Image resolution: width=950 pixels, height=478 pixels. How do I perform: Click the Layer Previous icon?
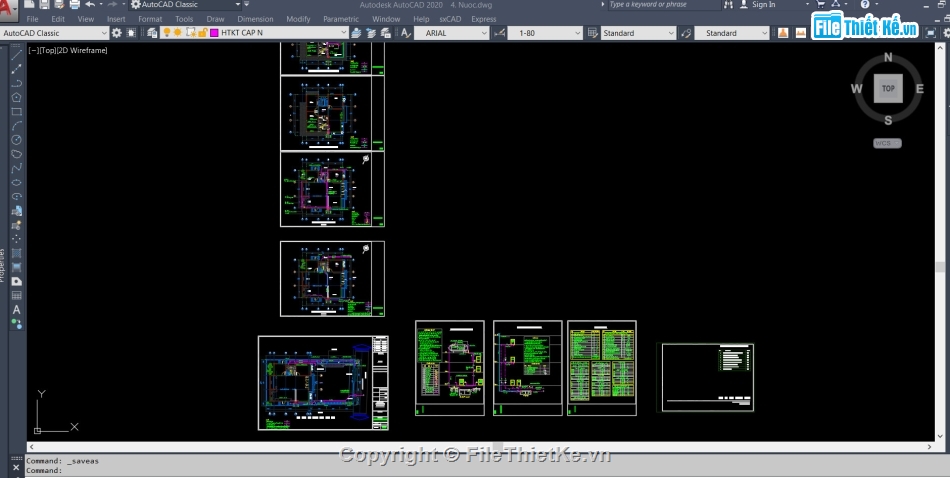coord(371,33)
